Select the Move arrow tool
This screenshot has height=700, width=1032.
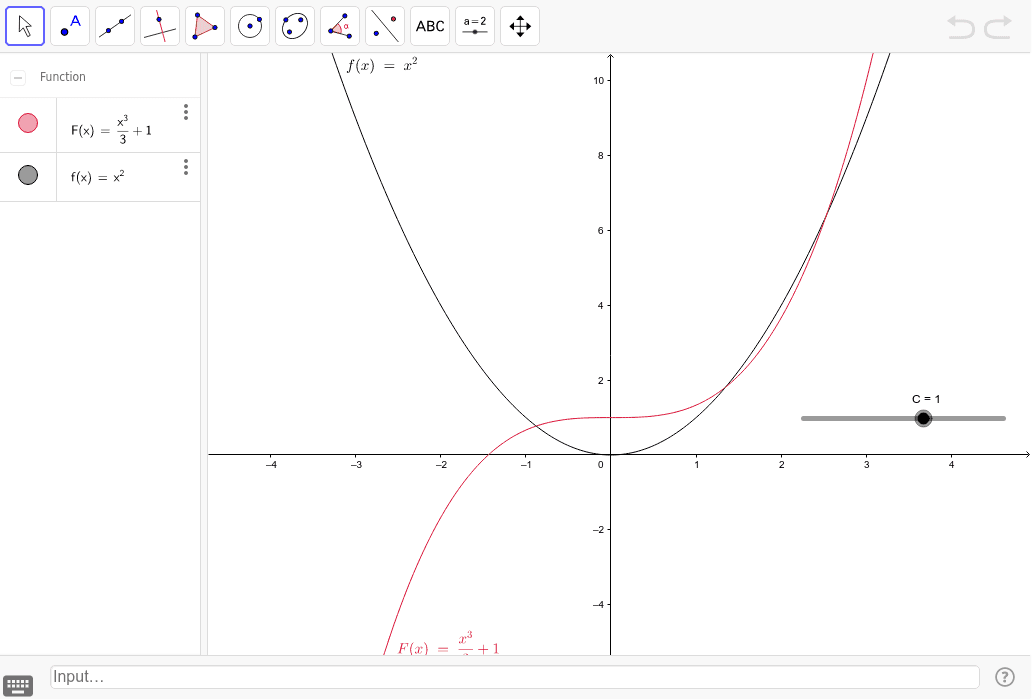[x=25, y=26]
